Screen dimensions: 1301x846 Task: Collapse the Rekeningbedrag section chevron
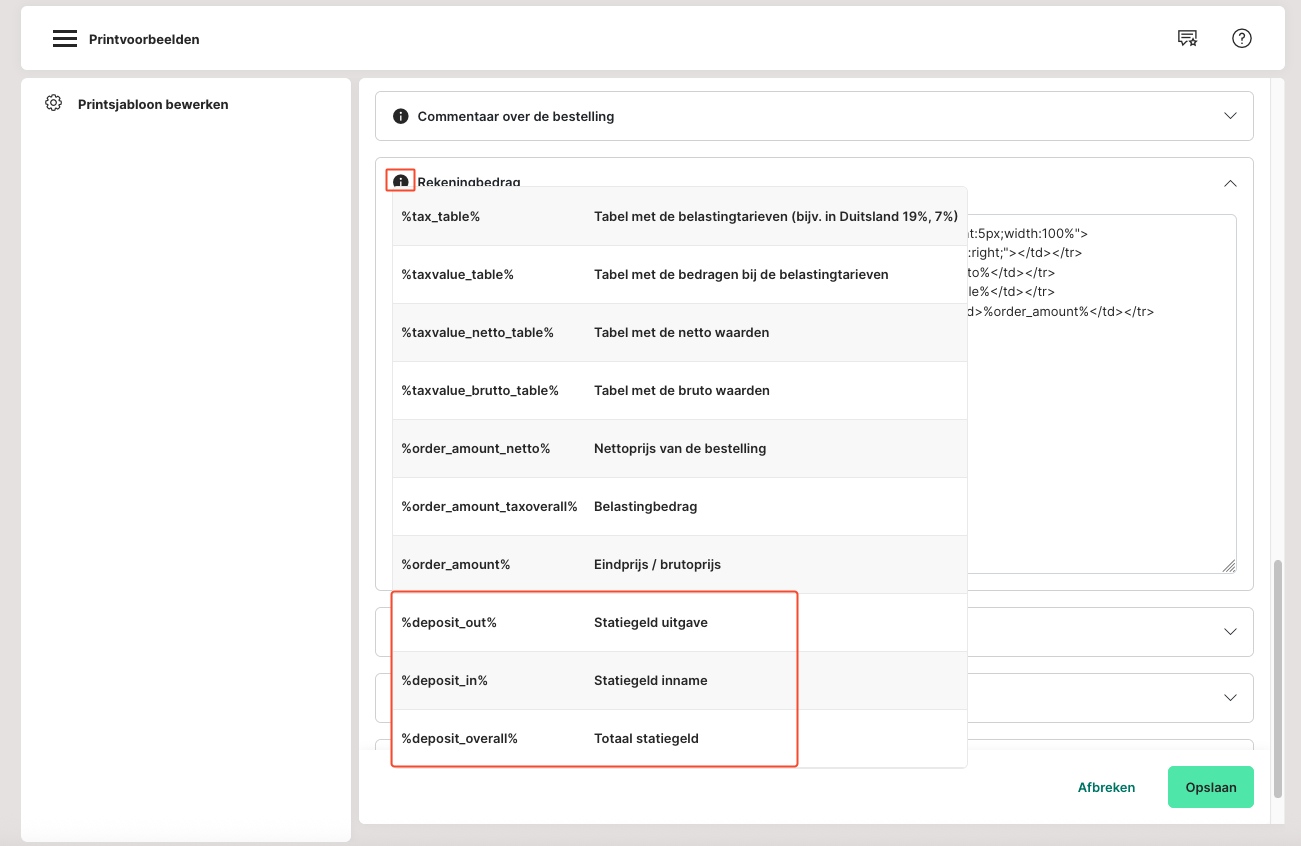coord(1230,183)
